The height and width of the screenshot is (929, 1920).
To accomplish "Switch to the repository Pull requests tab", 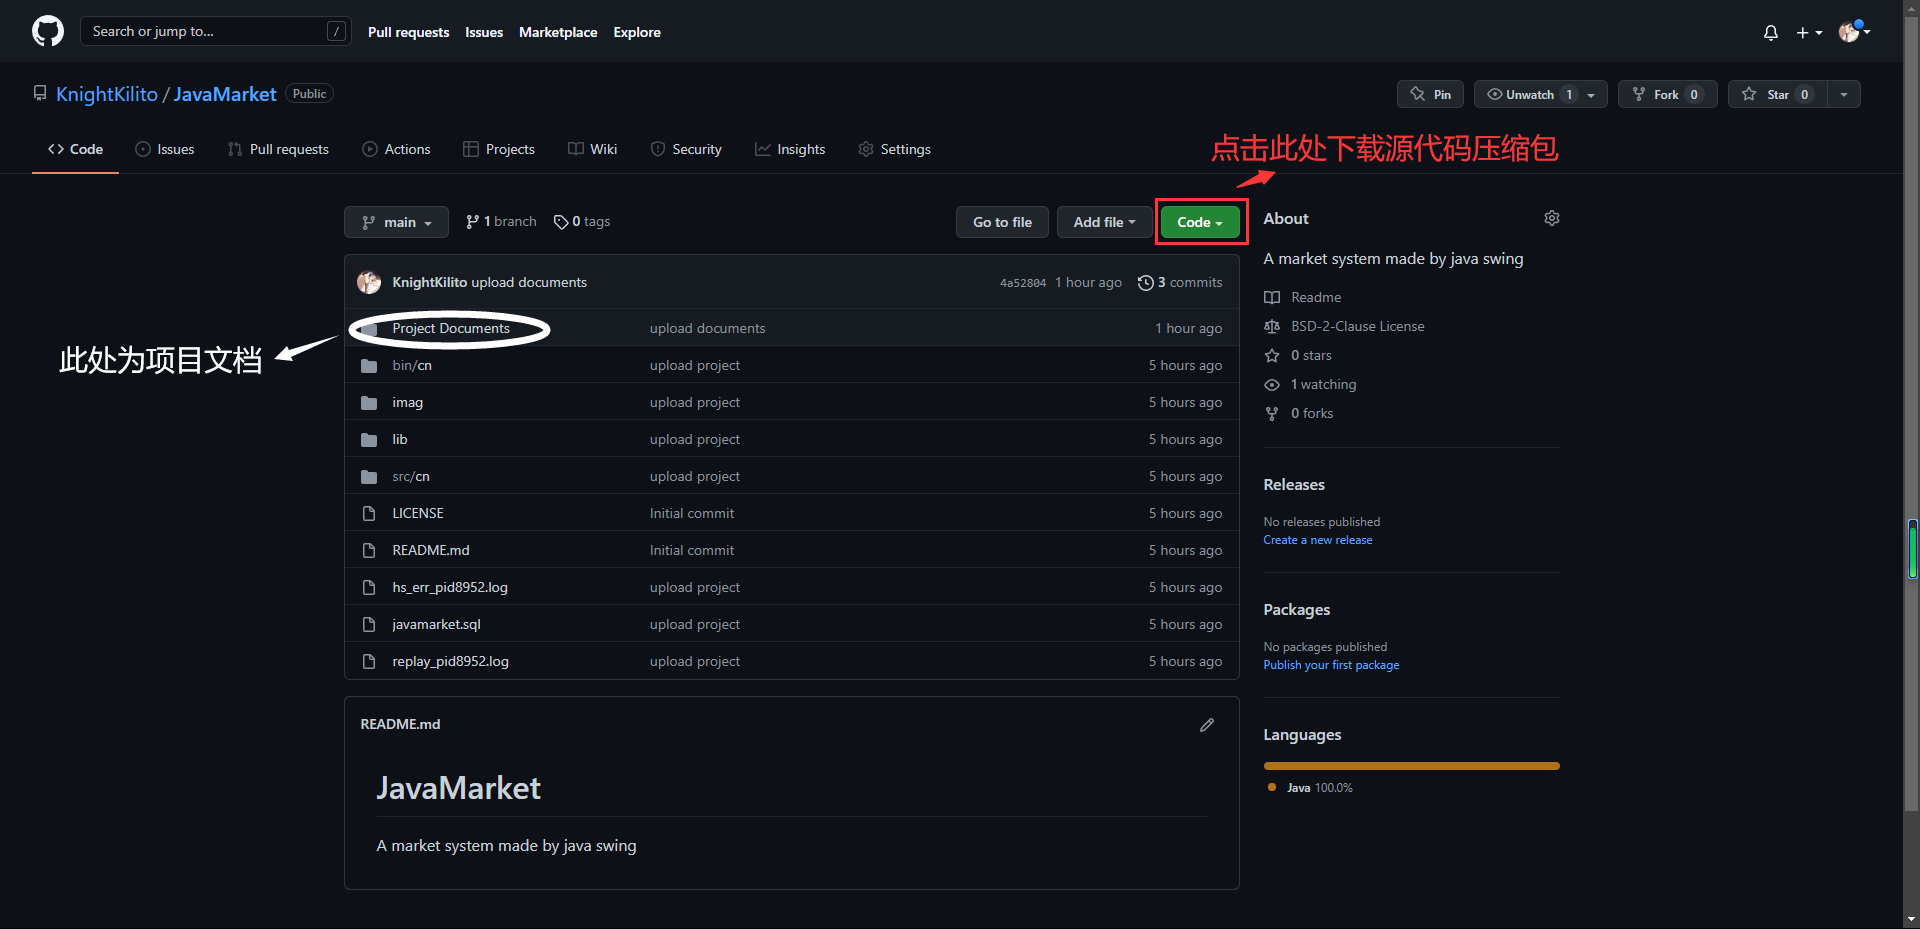I will 278,149.
